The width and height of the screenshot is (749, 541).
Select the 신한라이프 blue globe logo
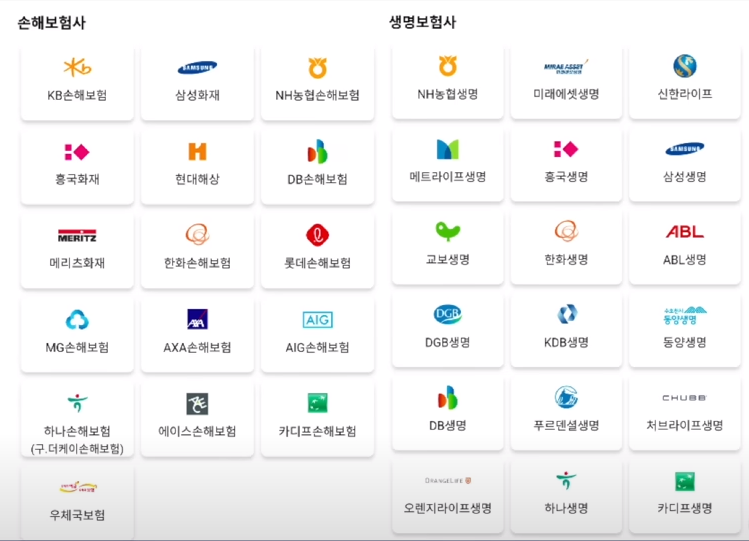click(685, 66)
